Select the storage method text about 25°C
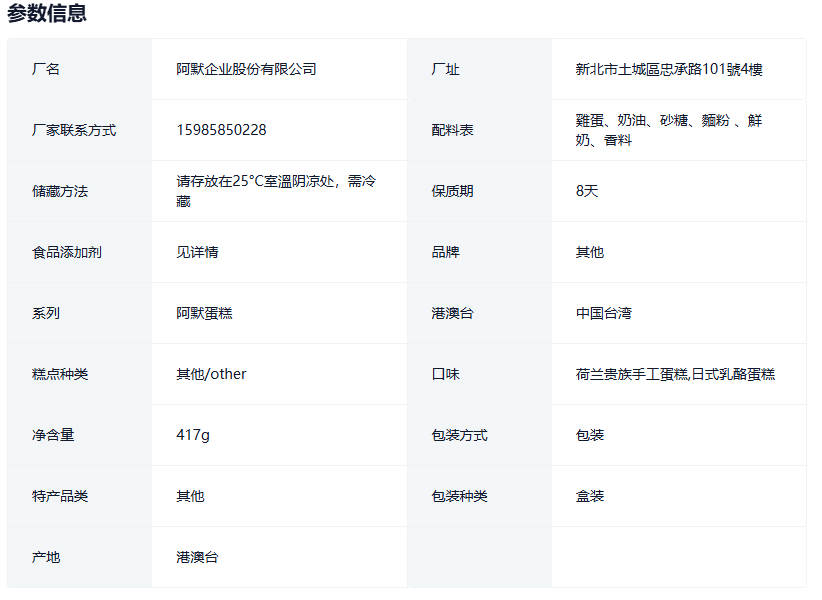The width and height of the screenshot is (822, 600). (276, 191)
